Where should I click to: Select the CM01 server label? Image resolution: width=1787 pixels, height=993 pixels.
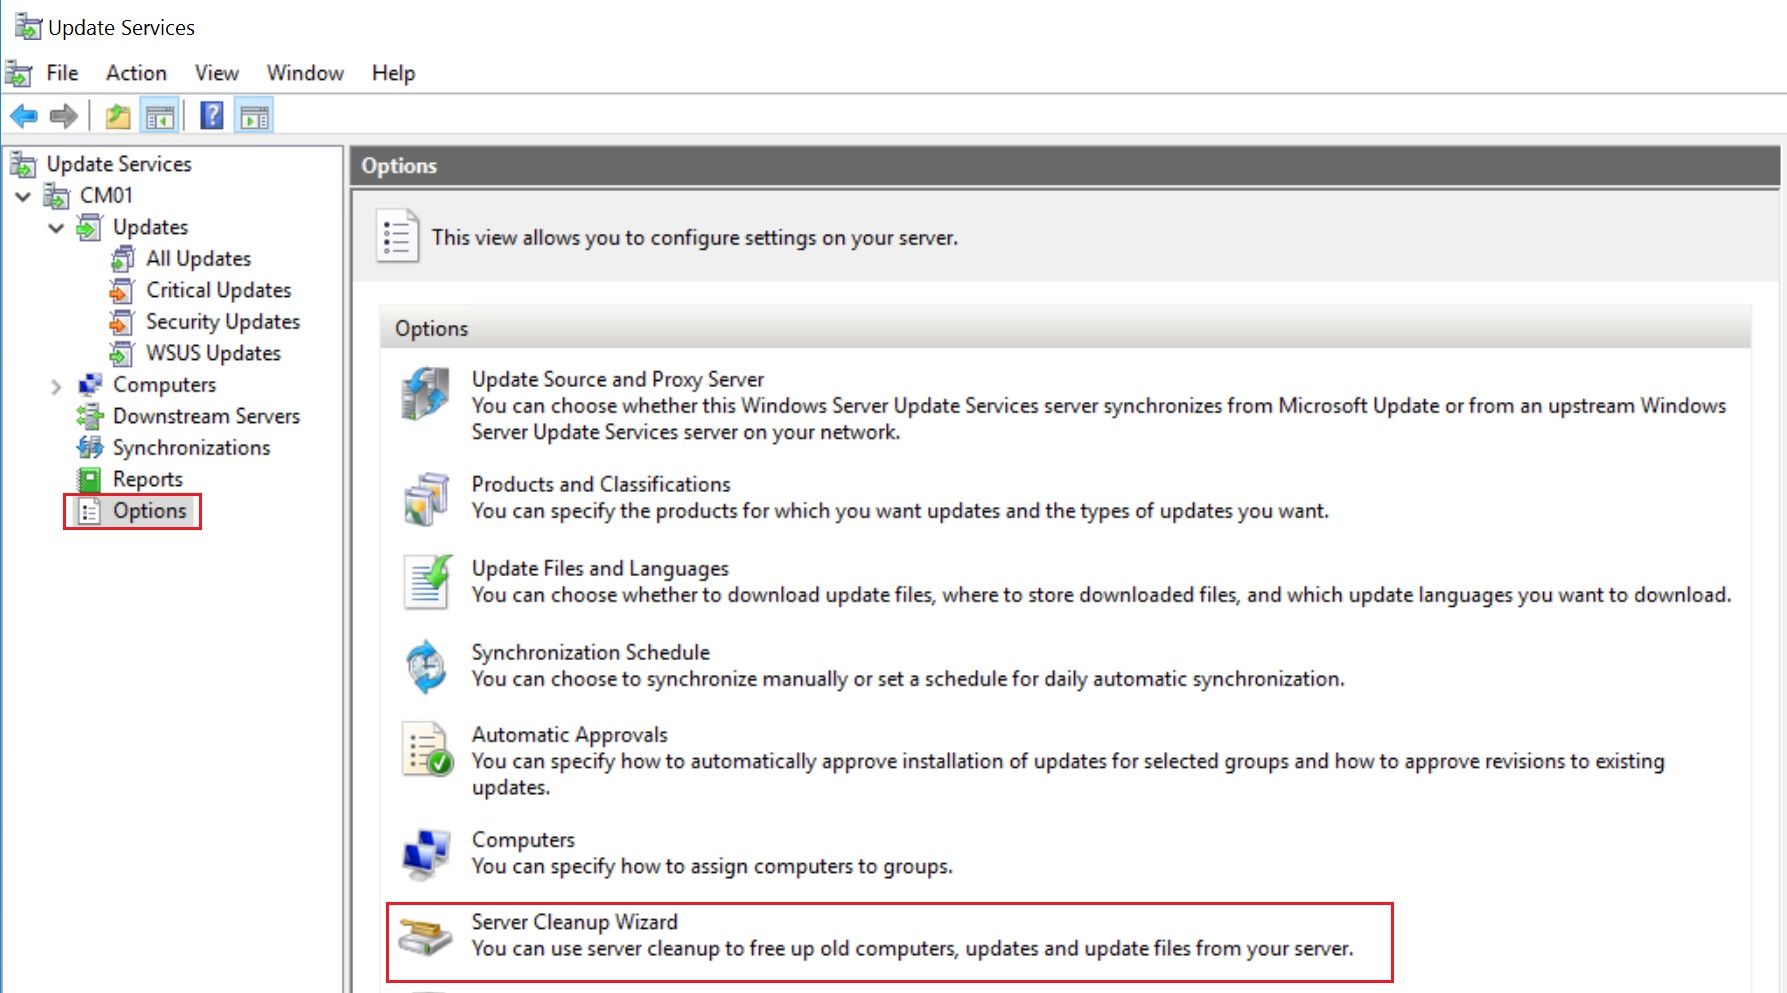(106, 196)
